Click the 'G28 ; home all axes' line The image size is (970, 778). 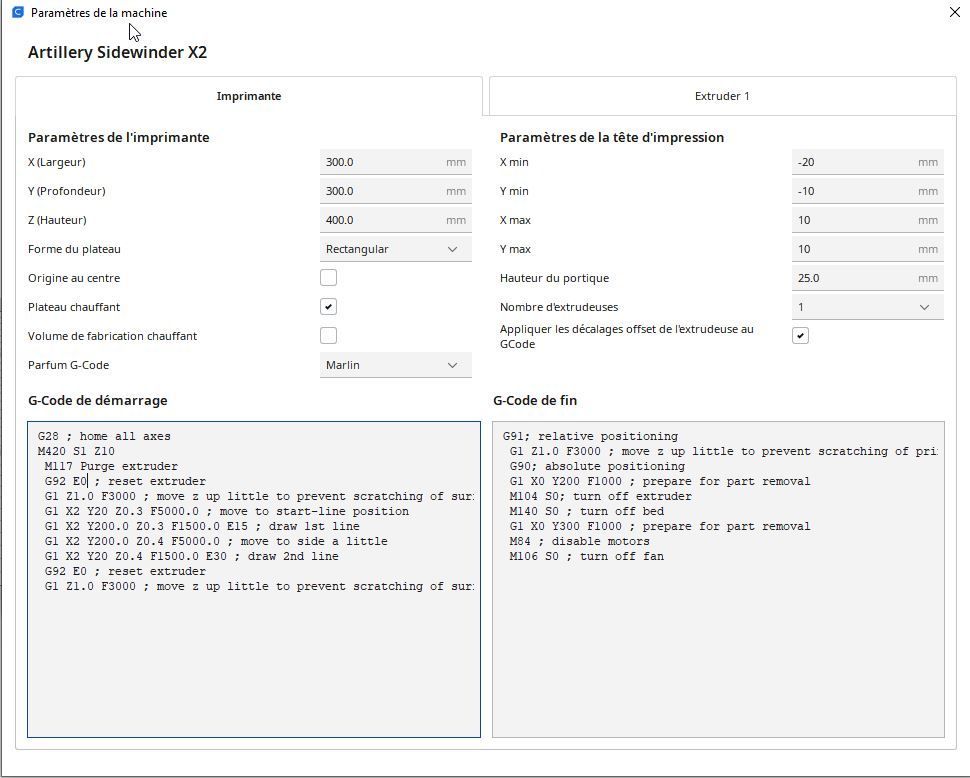[x=104, y=436]
